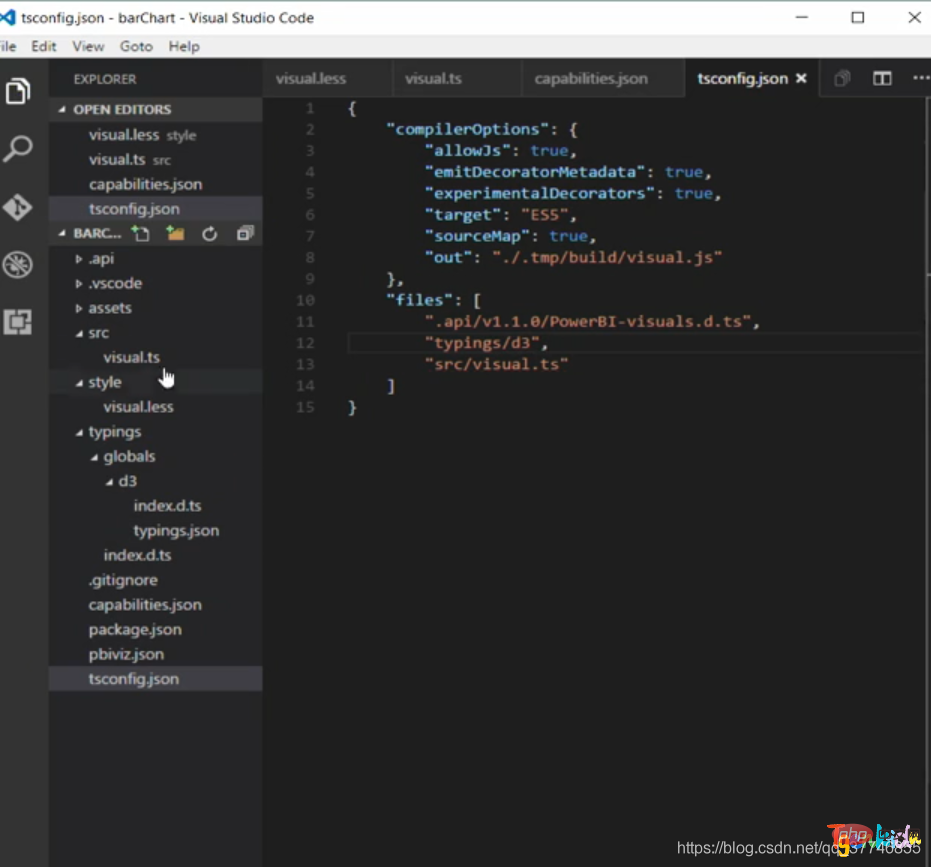
Task: Click the New Folder icon in explorer
Action: [x=175, y=233]
